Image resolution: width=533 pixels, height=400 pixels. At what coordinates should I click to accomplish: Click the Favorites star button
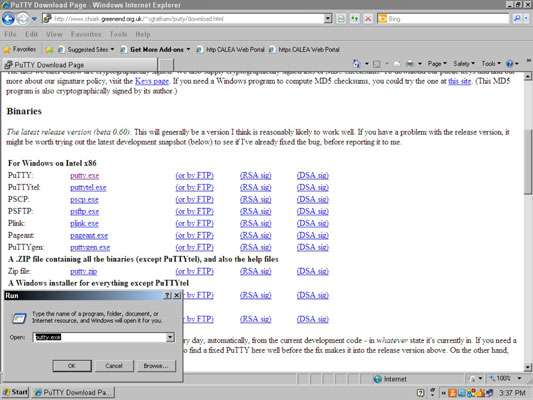pos(19,50)
